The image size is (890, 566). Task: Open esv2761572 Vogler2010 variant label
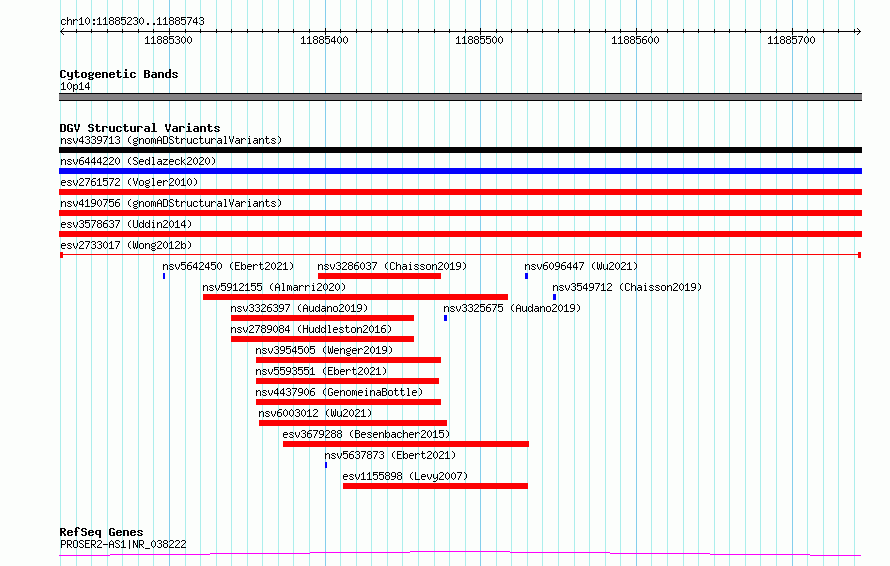point(129,182)
